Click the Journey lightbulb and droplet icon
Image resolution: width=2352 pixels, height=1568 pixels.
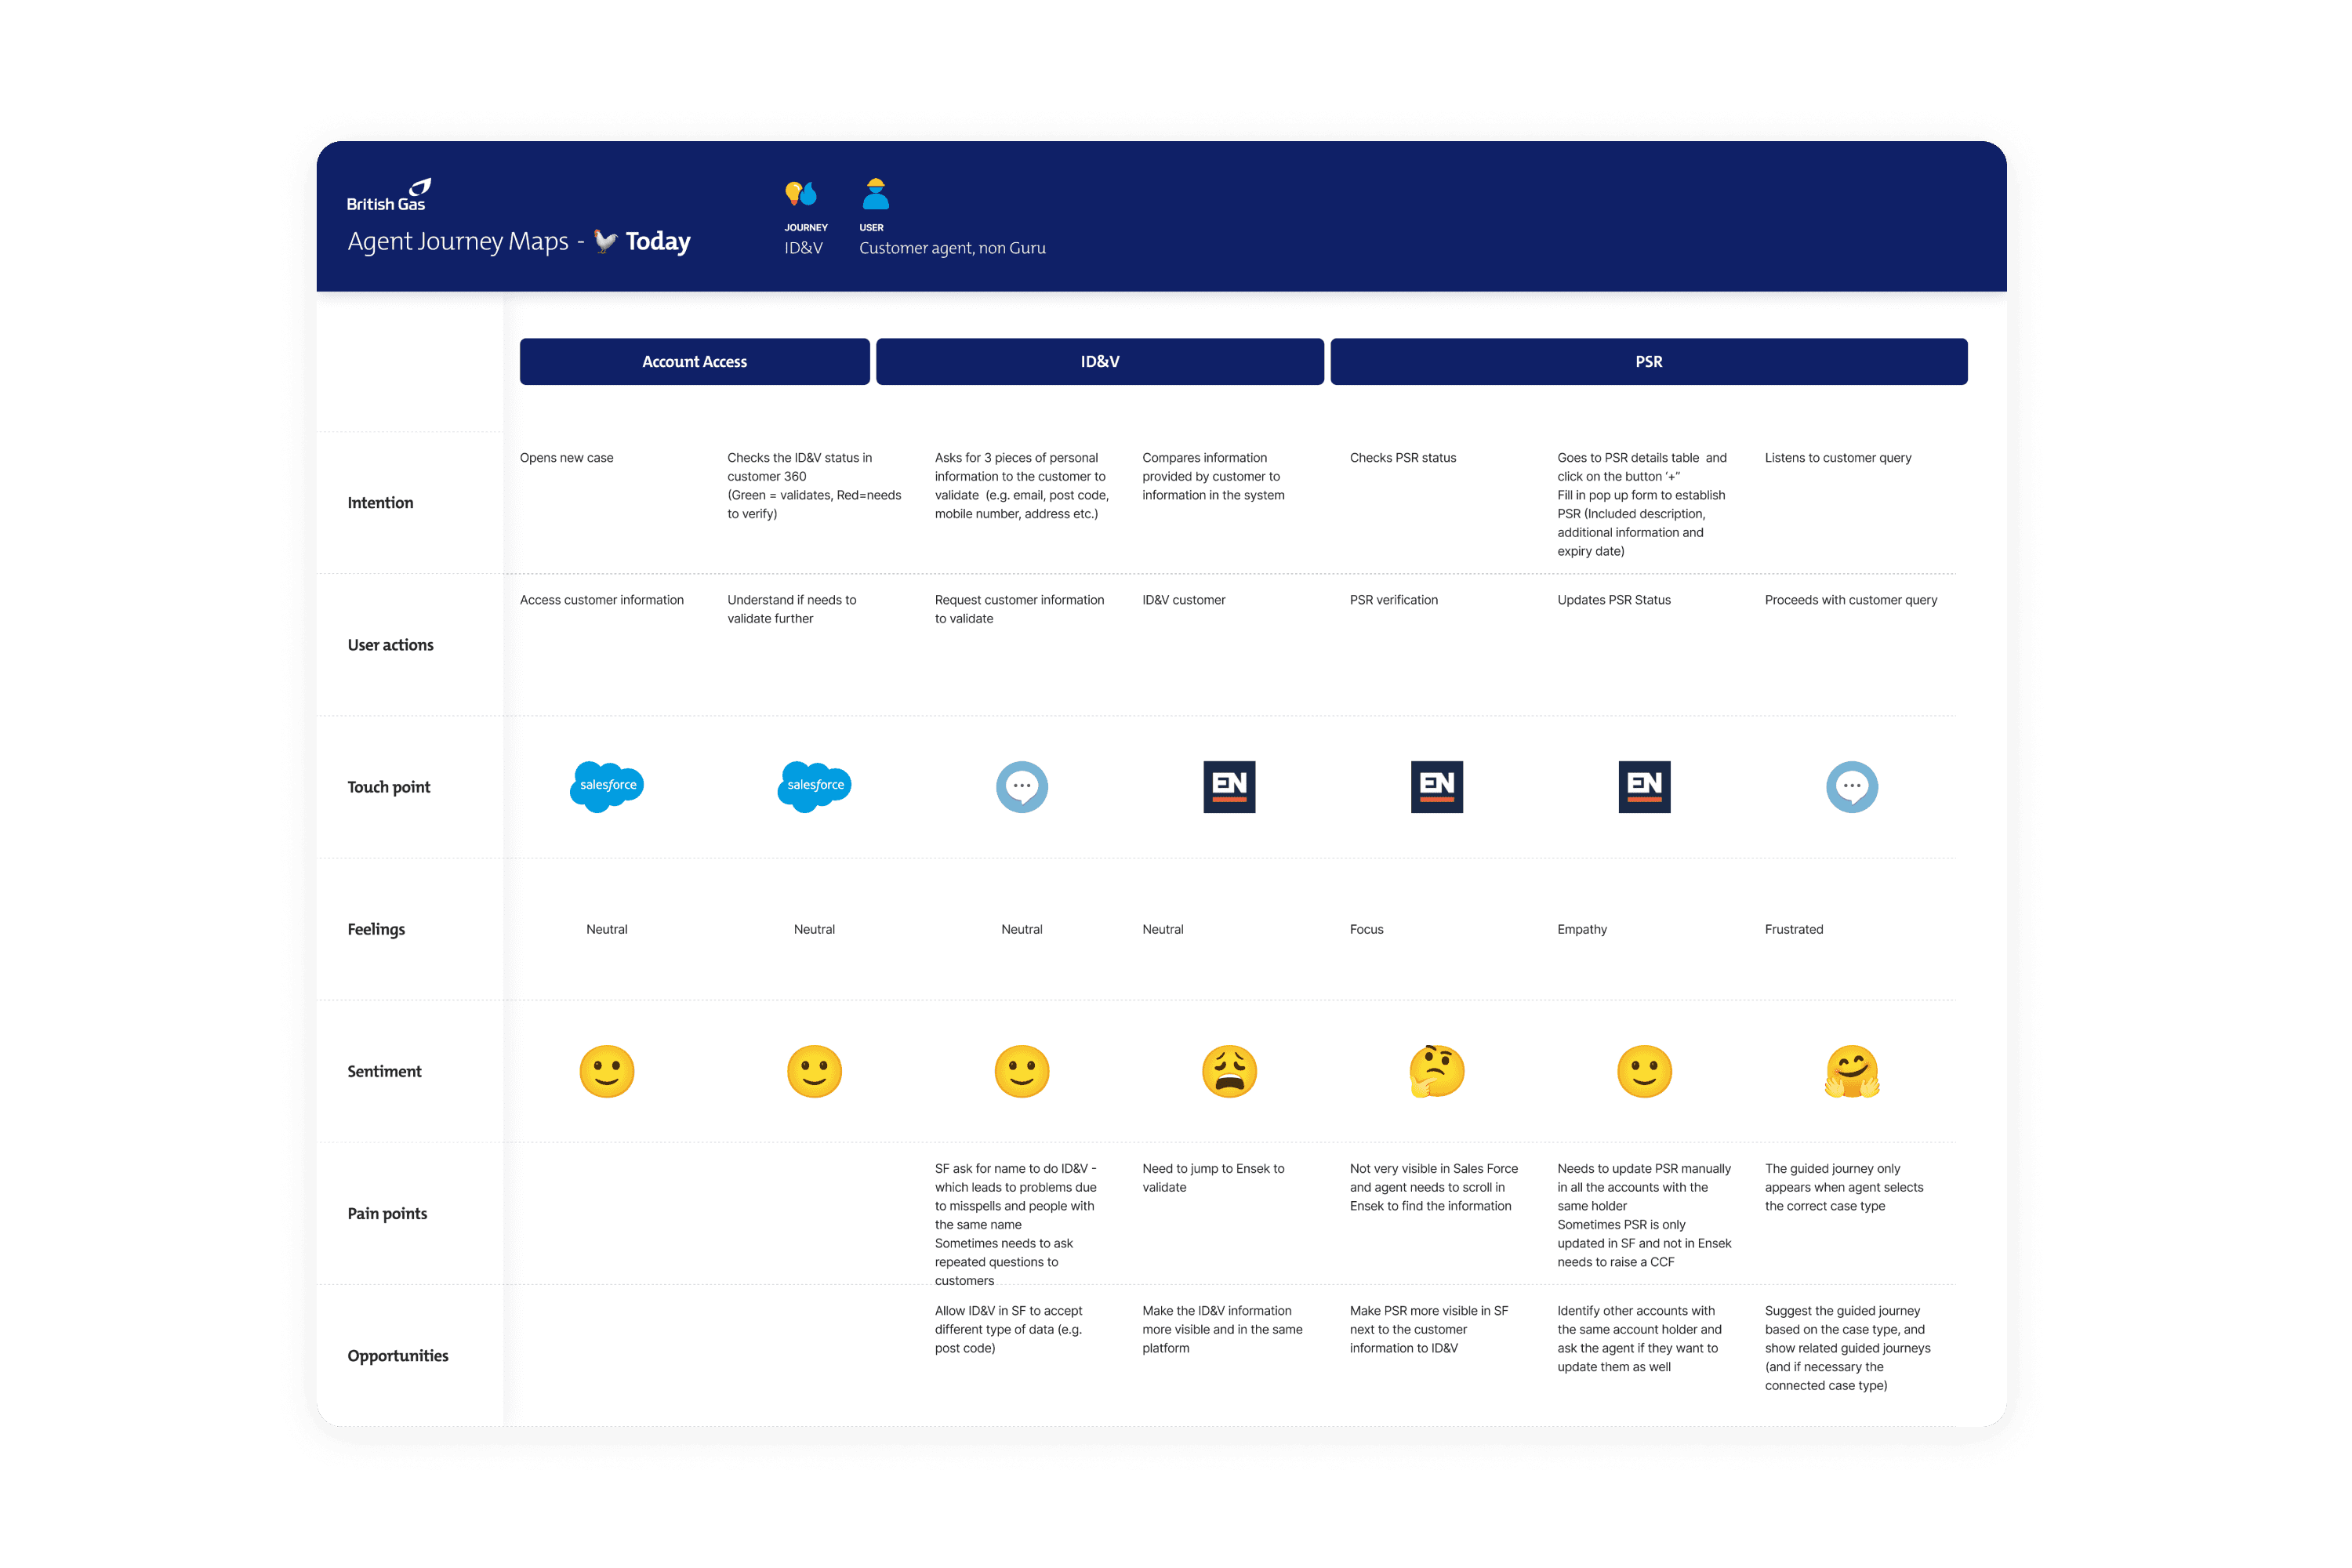(x=801, y=193)
